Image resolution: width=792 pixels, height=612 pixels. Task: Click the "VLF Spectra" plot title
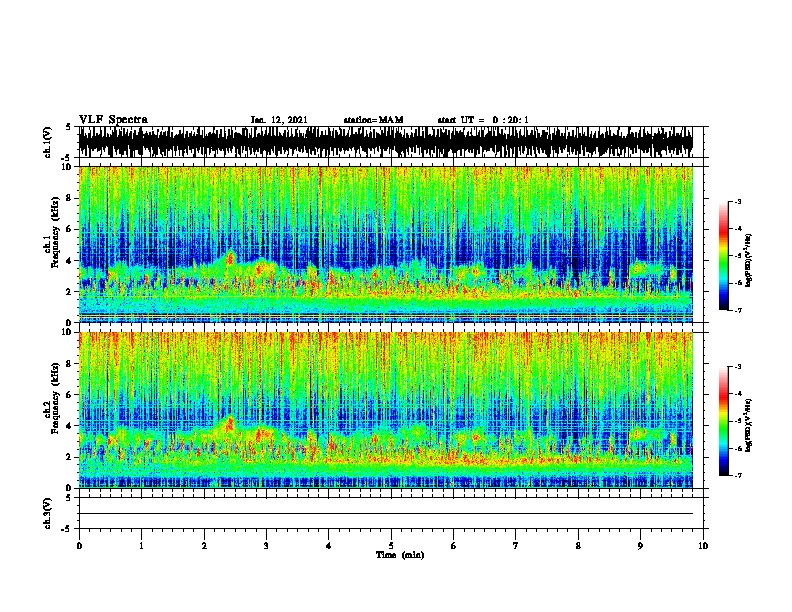(113, 119)
